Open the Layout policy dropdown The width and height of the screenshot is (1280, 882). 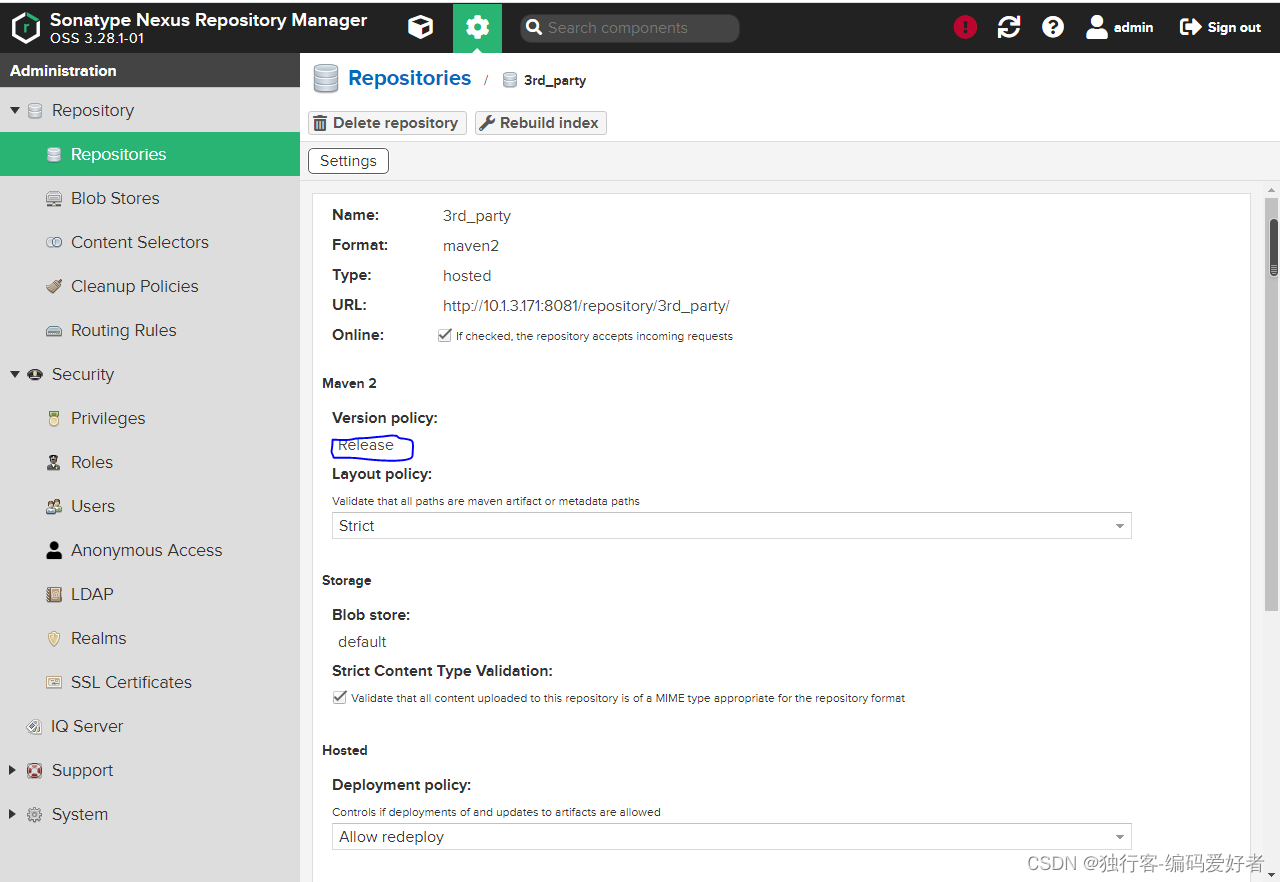click(1118, 525)
